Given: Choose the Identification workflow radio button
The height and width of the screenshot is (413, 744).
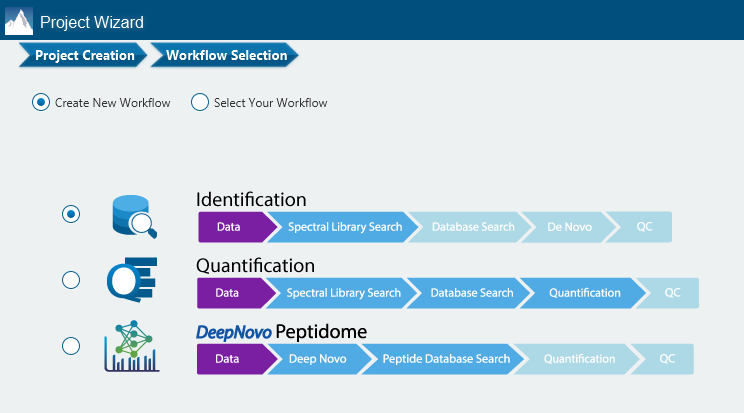Looking at the screenshot, I should point(71,214).
